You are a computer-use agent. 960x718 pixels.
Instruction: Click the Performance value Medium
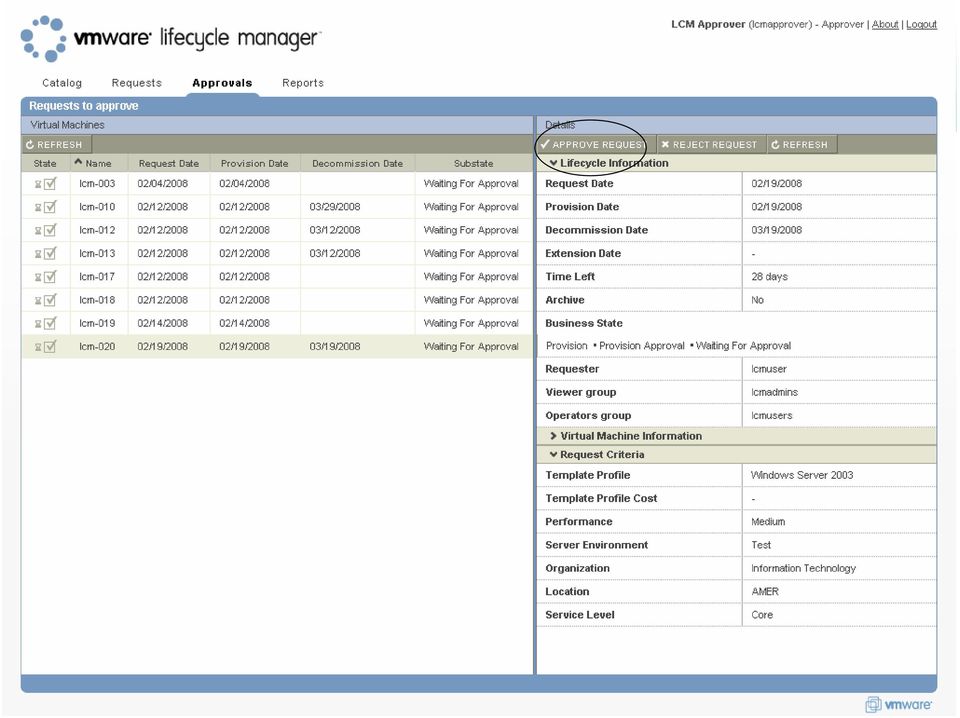pyautogui.click(x=768, y=522)
